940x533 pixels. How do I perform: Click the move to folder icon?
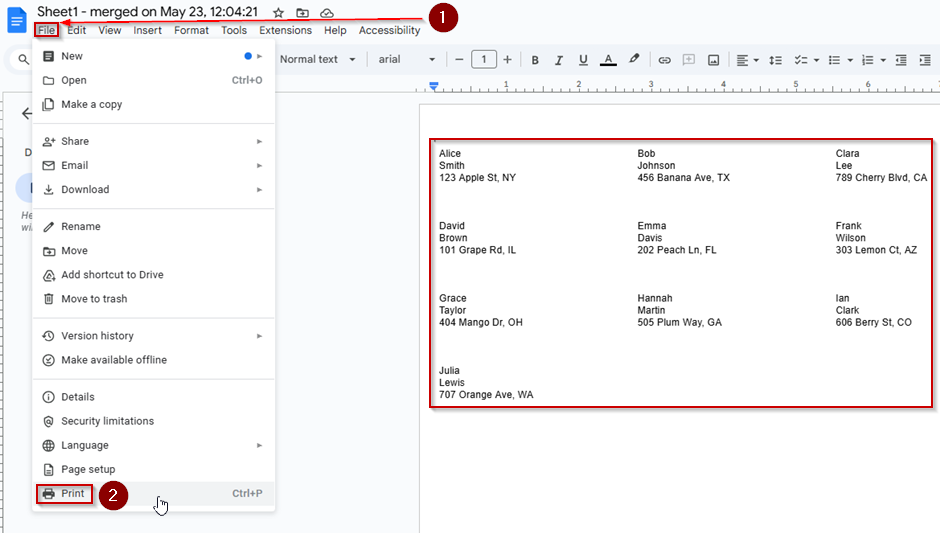302,13
